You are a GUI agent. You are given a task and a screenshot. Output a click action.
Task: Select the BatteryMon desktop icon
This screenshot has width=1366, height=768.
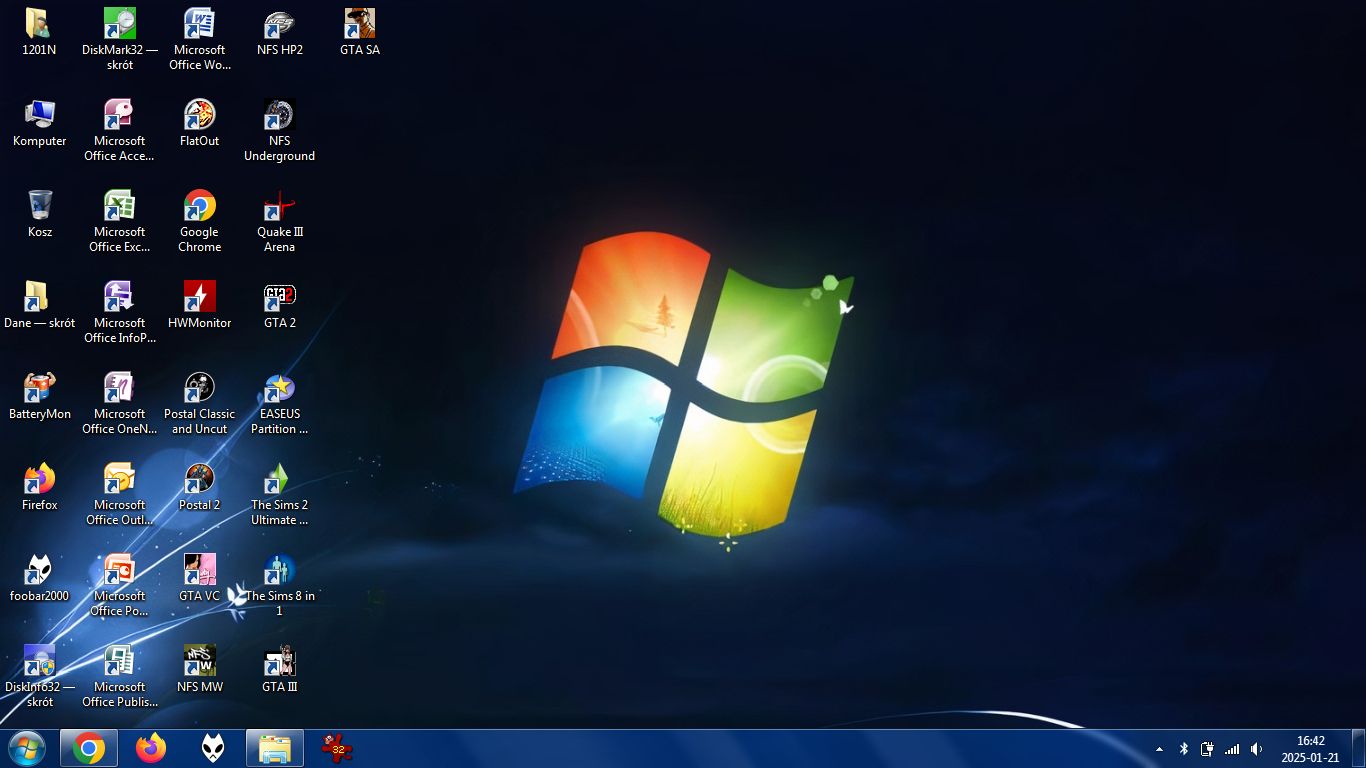[40, 389]
